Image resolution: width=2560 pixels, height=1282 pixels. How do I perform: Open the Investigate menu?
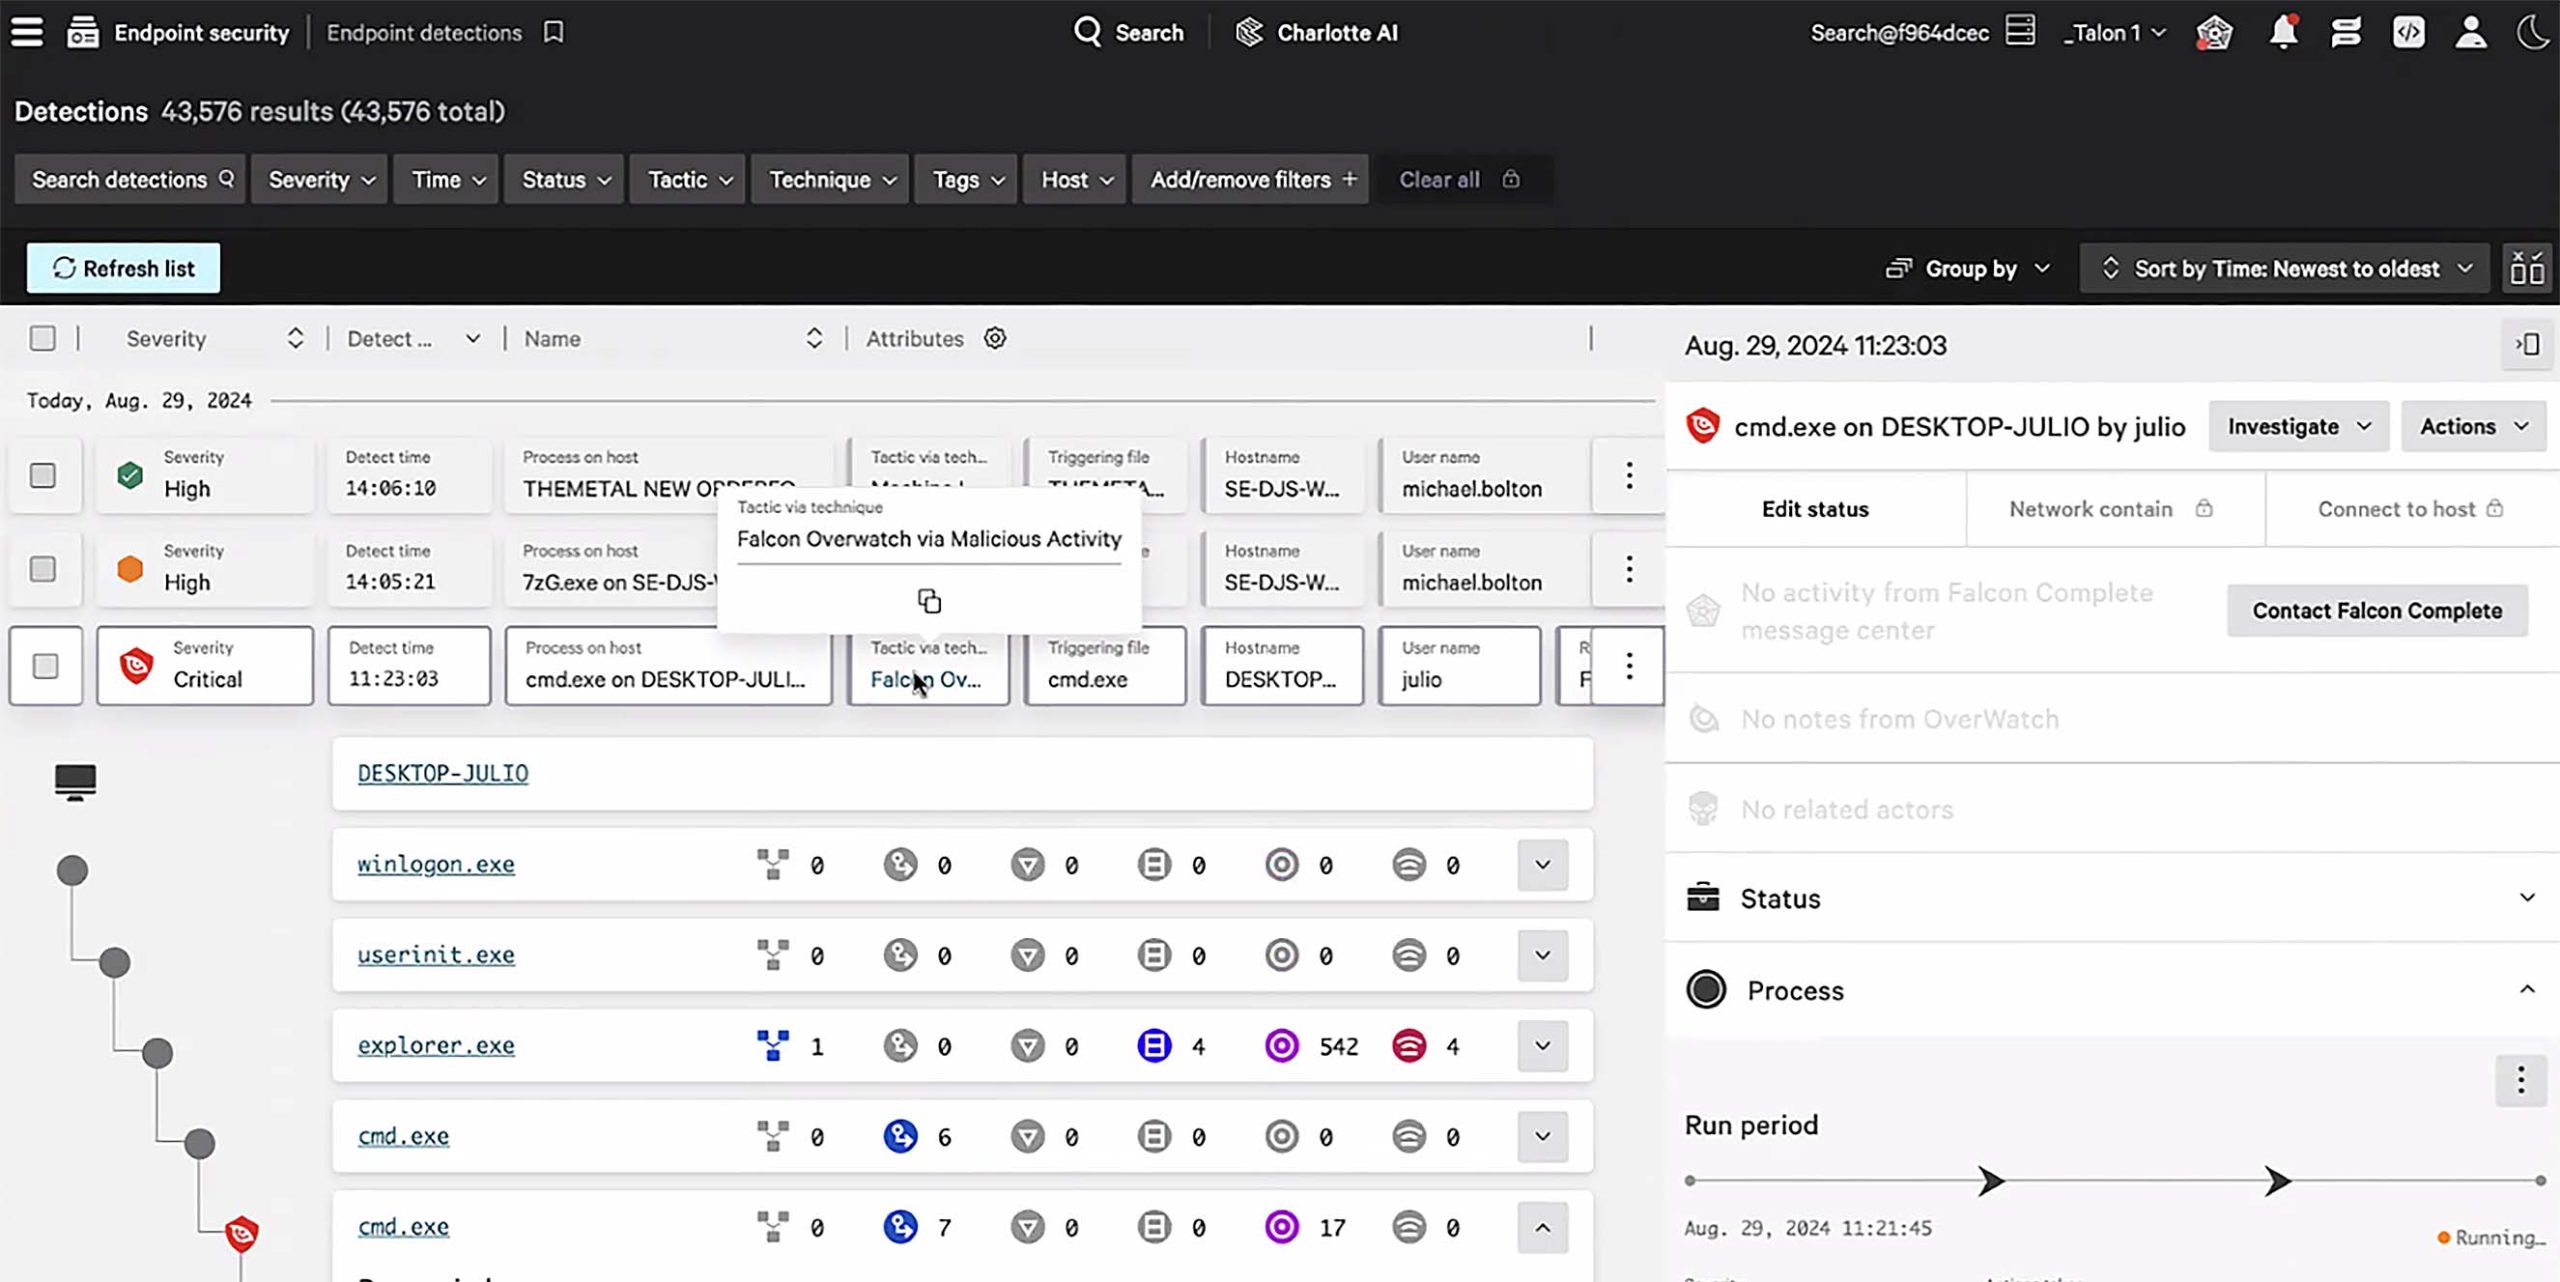pyautogui.click(x=2298, y=427)
